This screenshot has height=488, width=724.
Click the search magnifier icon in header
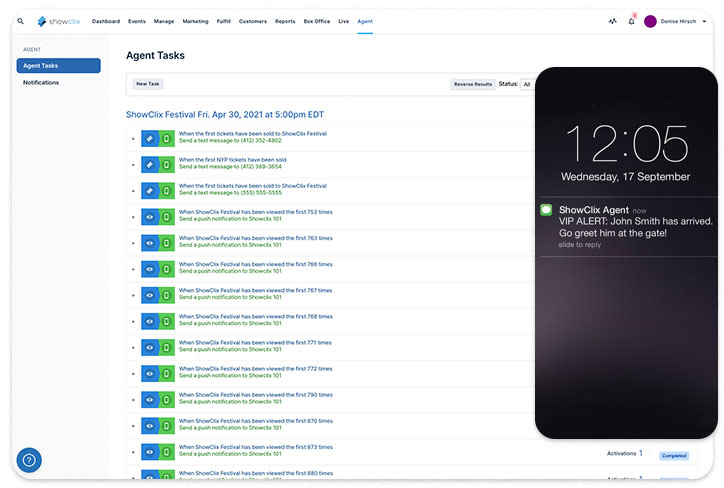(x=20, y=21)
